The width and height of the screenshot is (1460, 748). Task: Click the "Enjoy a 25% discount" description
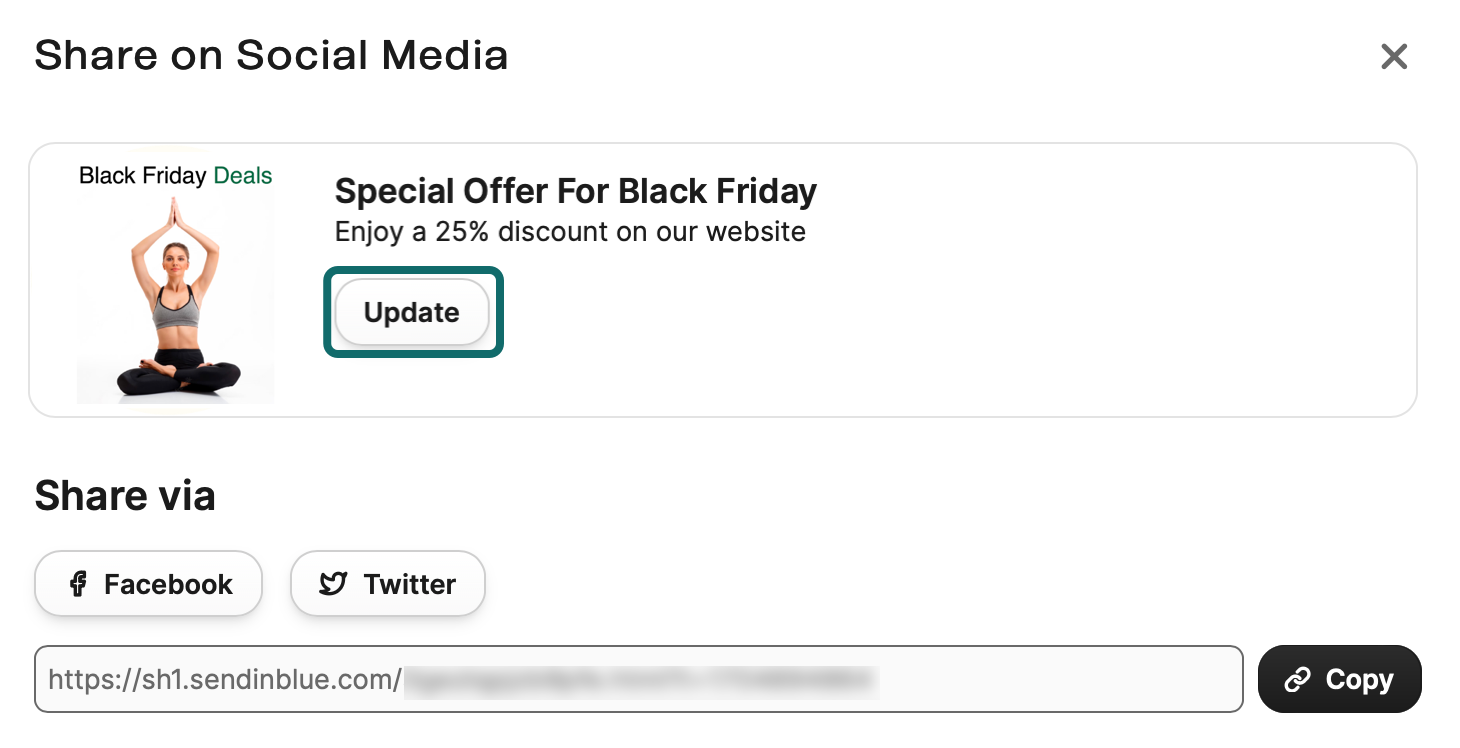[570, 232]
